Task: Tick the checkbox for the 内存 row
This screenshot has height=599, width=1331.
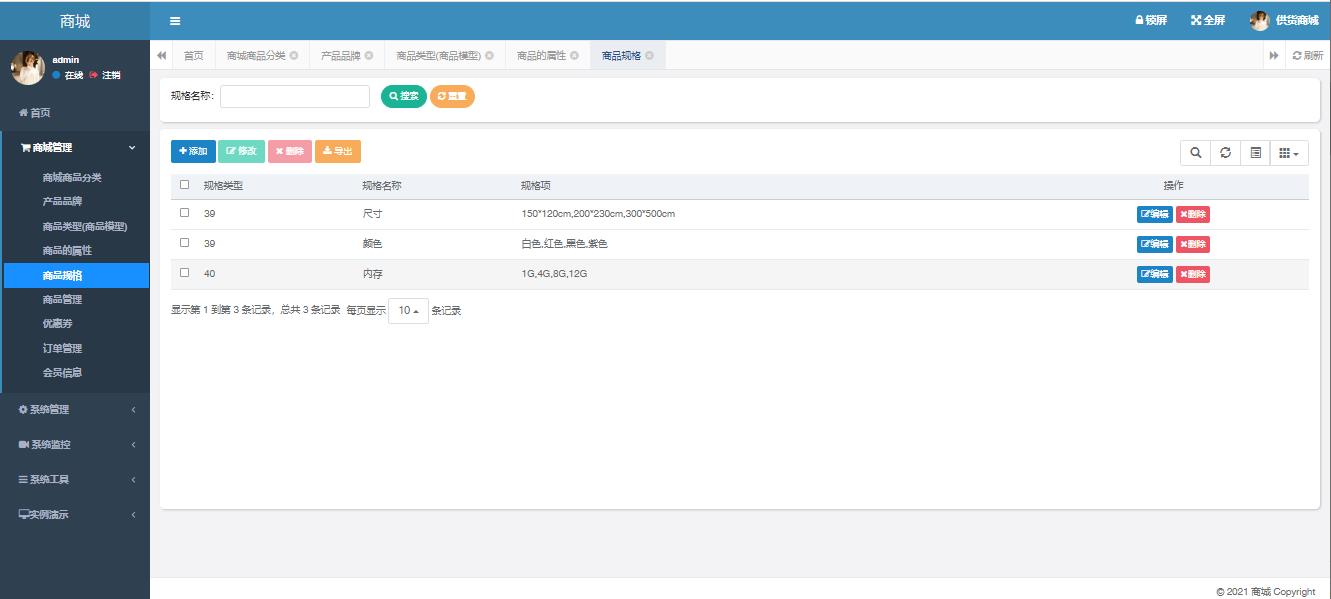Action: click(x=184, y=273)
